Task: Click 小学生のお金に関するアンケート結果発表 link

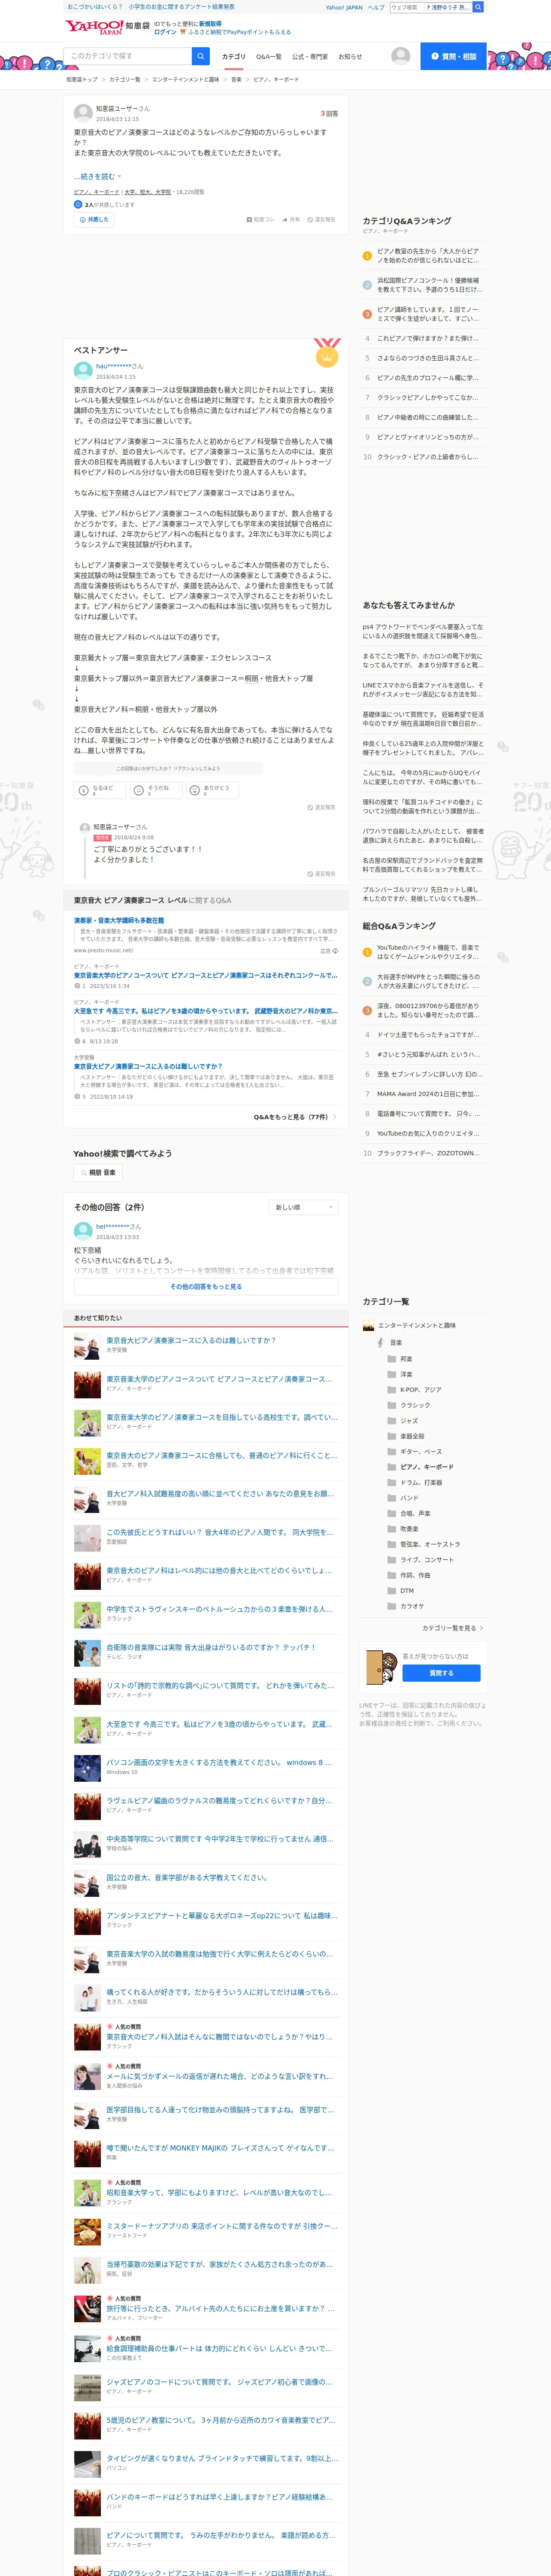Action: [182, 7]
